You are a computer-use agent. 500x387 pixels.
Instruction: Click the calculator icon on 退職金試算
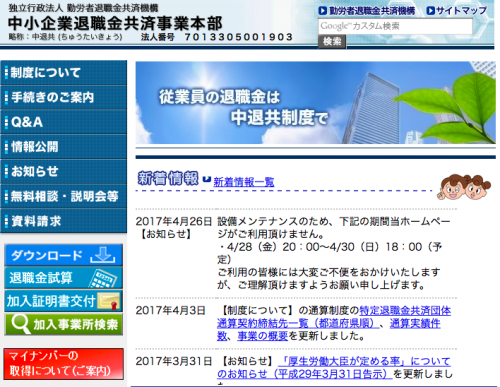(103, 278)
